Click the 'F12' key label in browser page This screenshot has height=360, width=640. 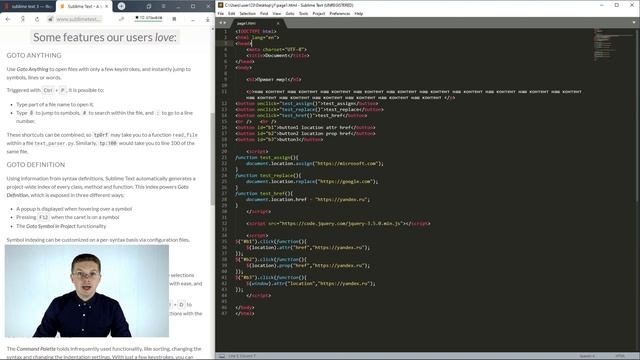click(x=43, y=218)
